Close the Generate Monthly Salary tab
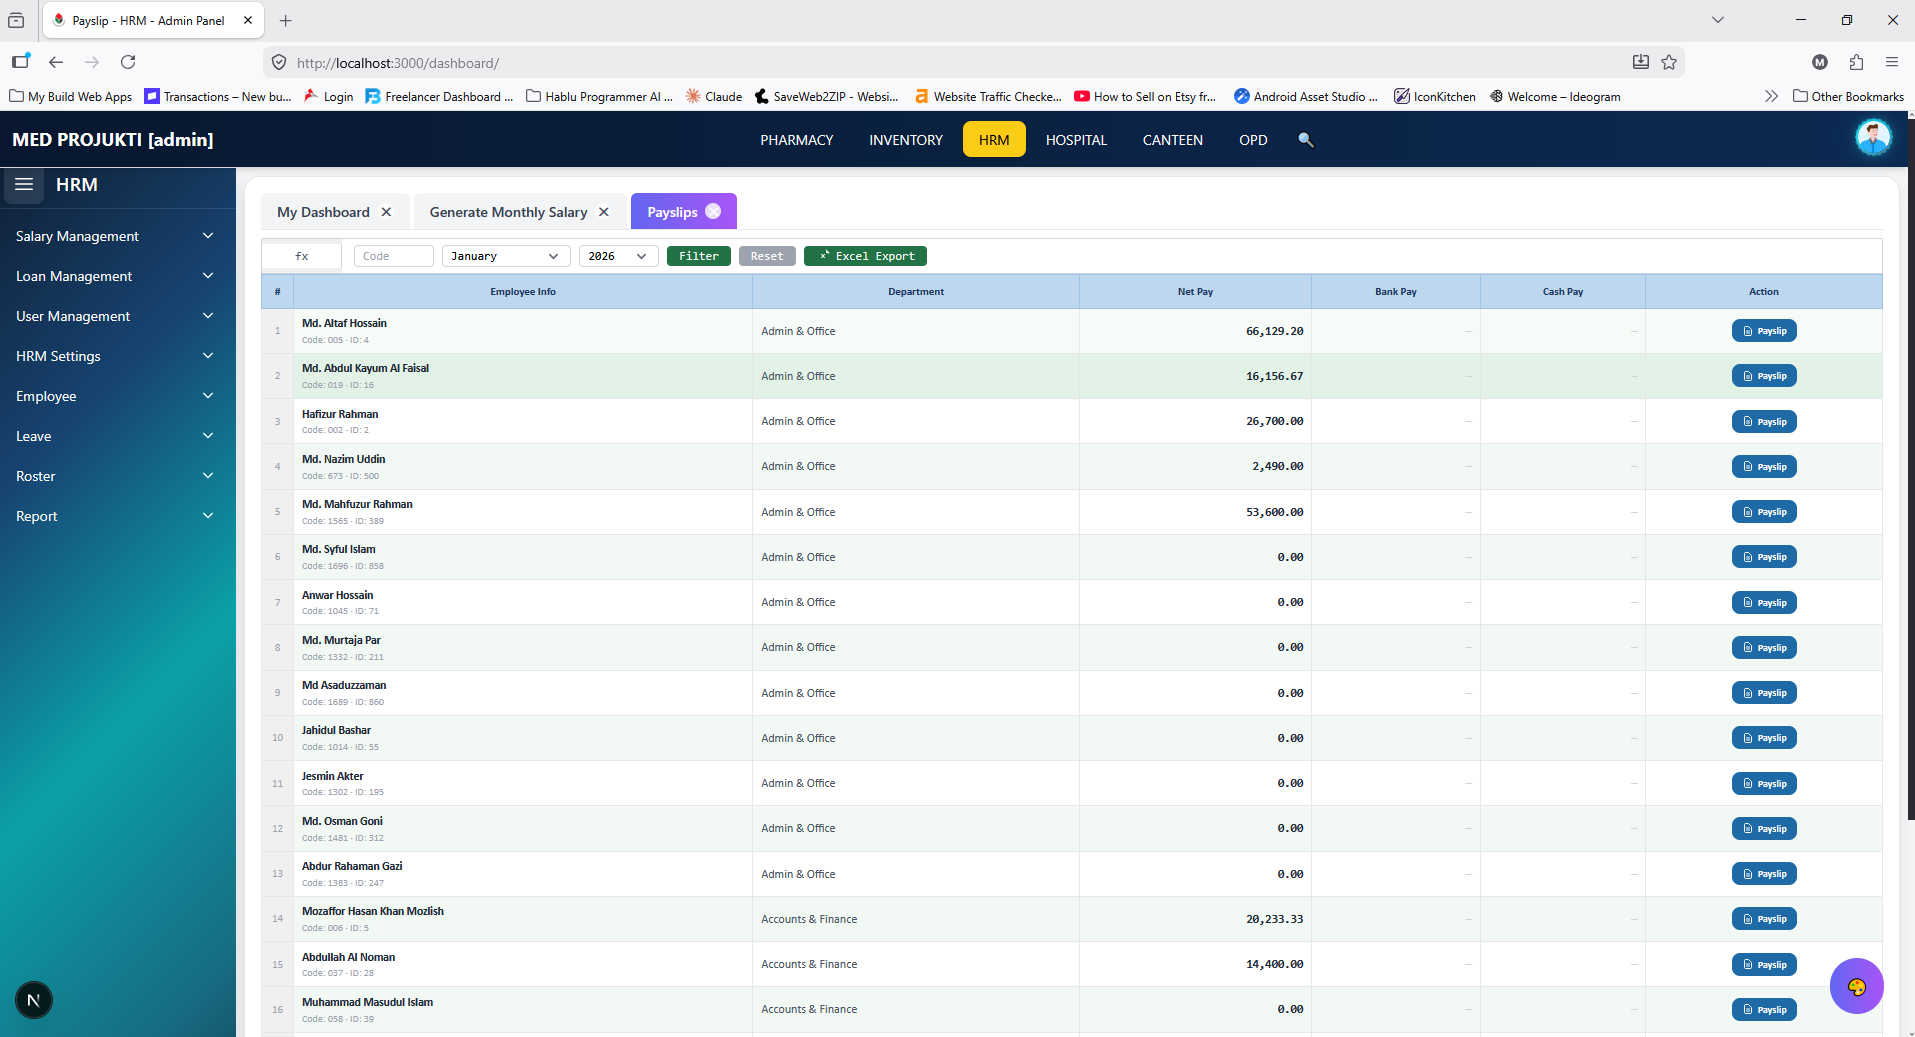 click(x=603, y=212)
